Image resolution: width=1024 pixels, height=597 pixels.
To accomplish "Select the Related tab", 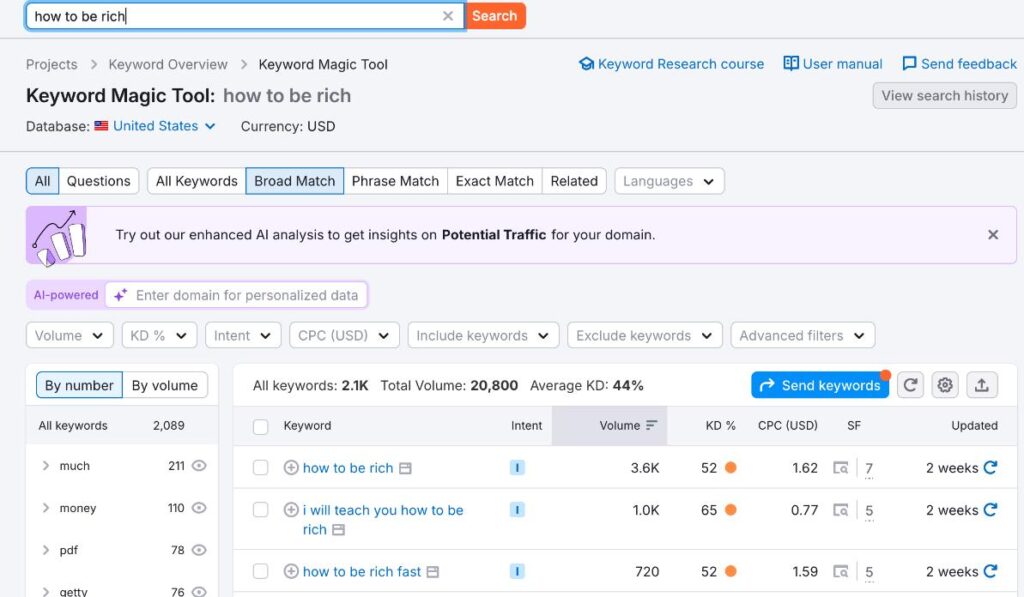I will pos(574,181).
